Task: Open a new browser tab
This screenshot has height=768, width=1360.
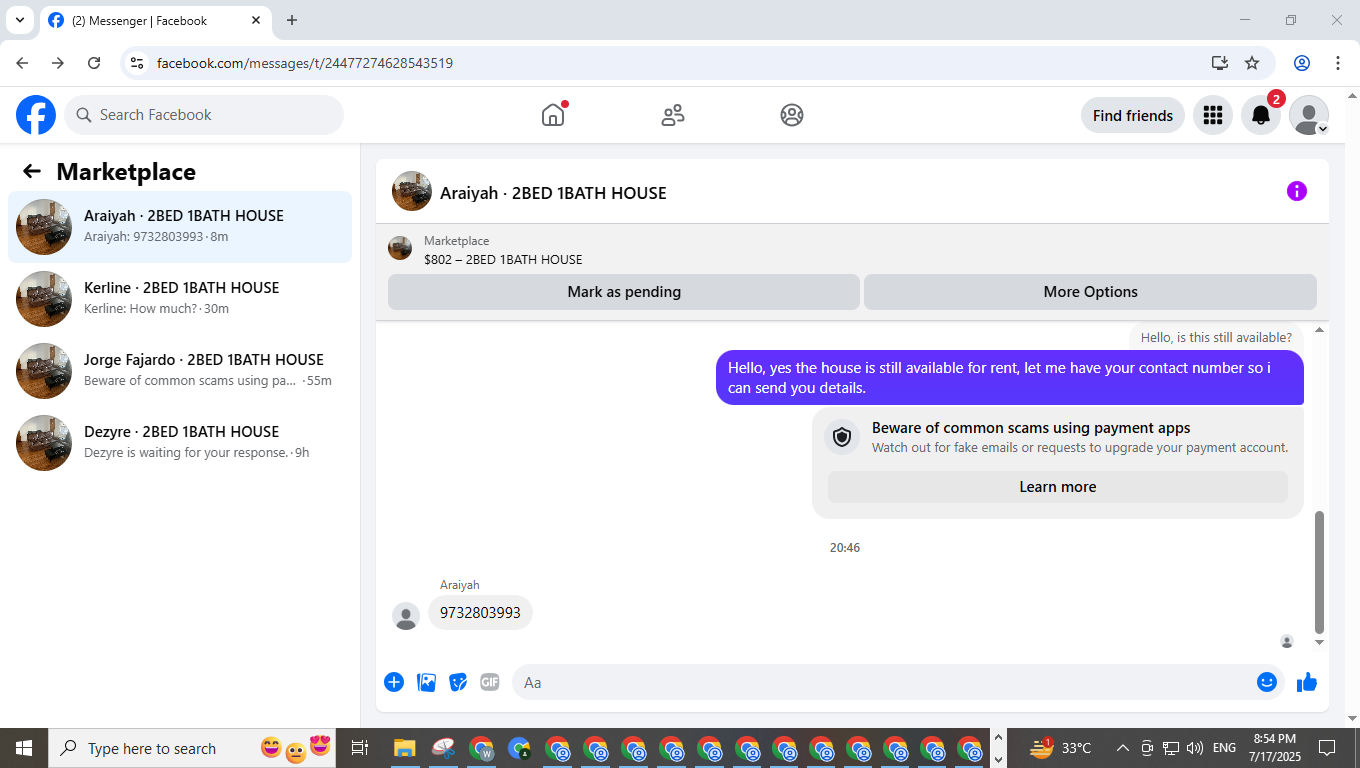Action: pos(292,20)
